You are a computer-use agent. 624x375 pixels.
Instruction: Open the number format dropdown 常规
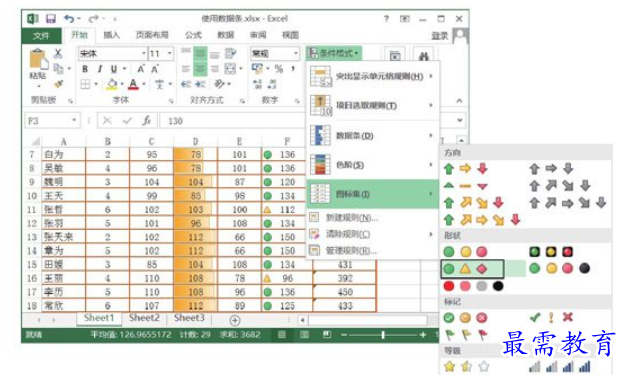coord(296,53)
